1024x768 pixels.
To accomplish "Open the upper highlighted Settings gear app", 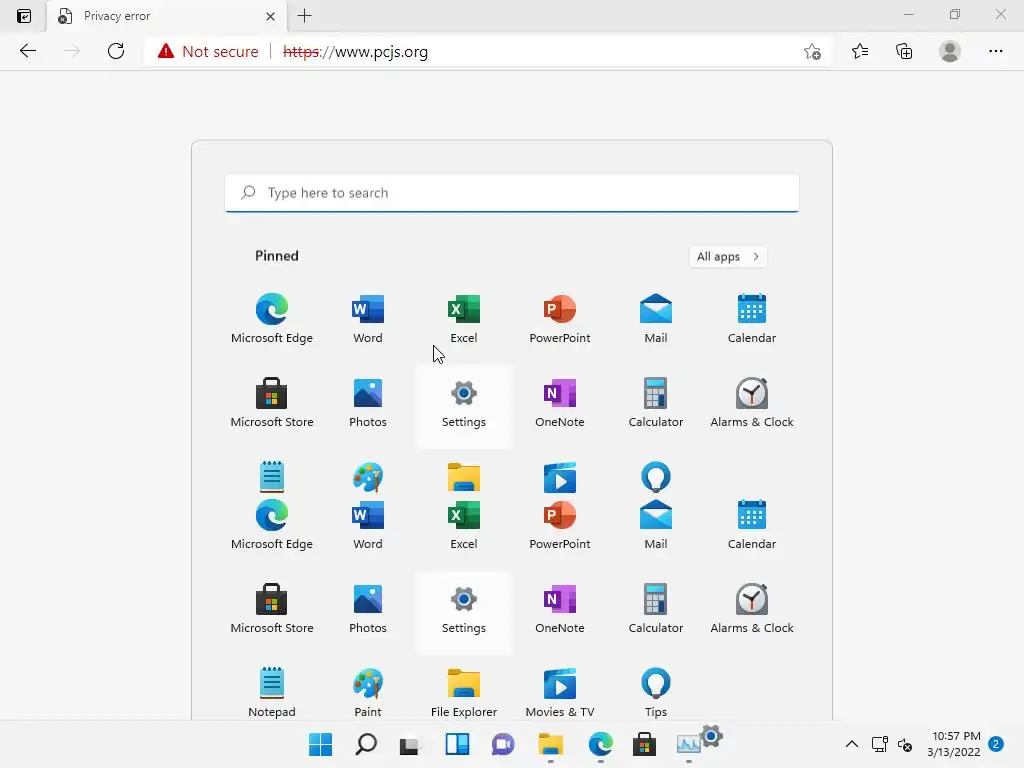I will tap(464, 406).
